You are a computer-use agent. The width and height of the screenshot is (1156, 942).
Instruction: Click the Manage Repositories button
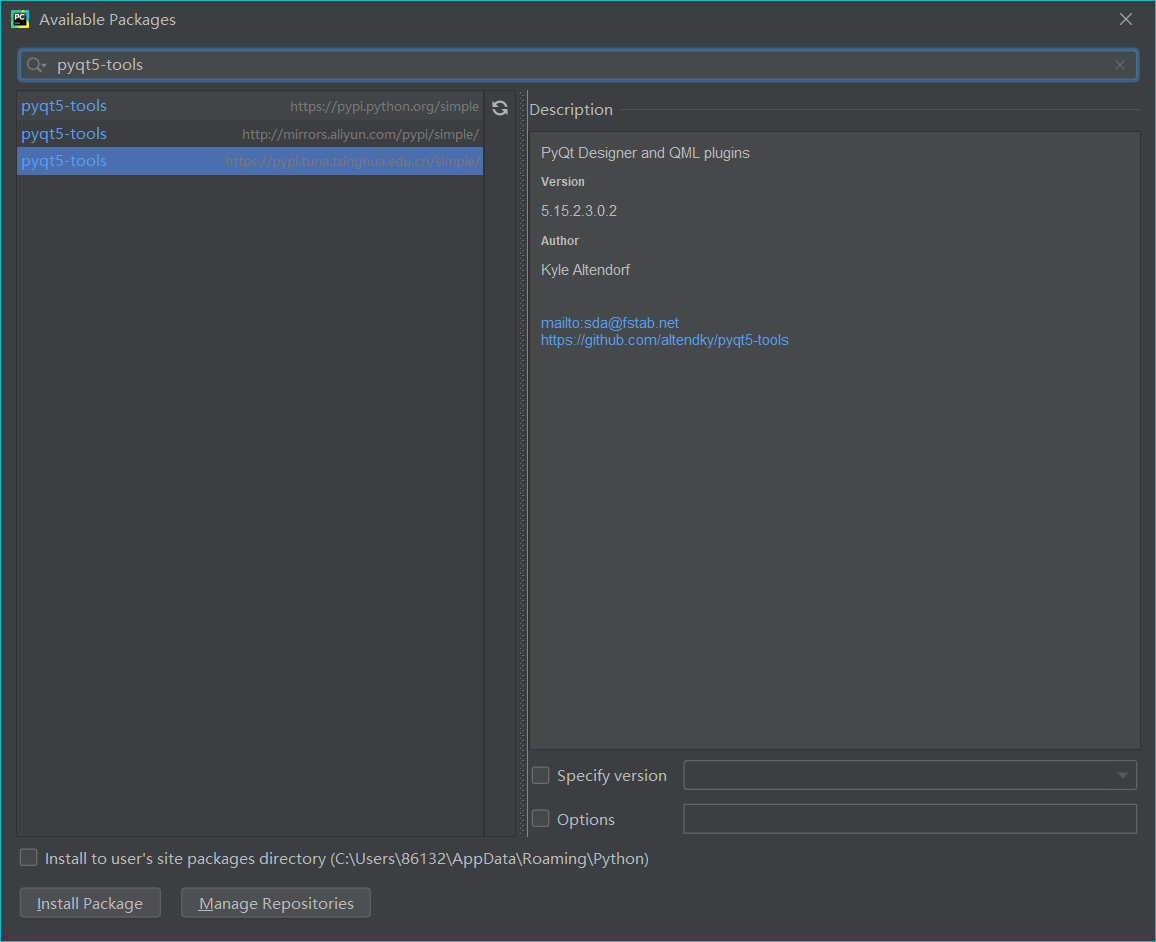pos(276,903)
